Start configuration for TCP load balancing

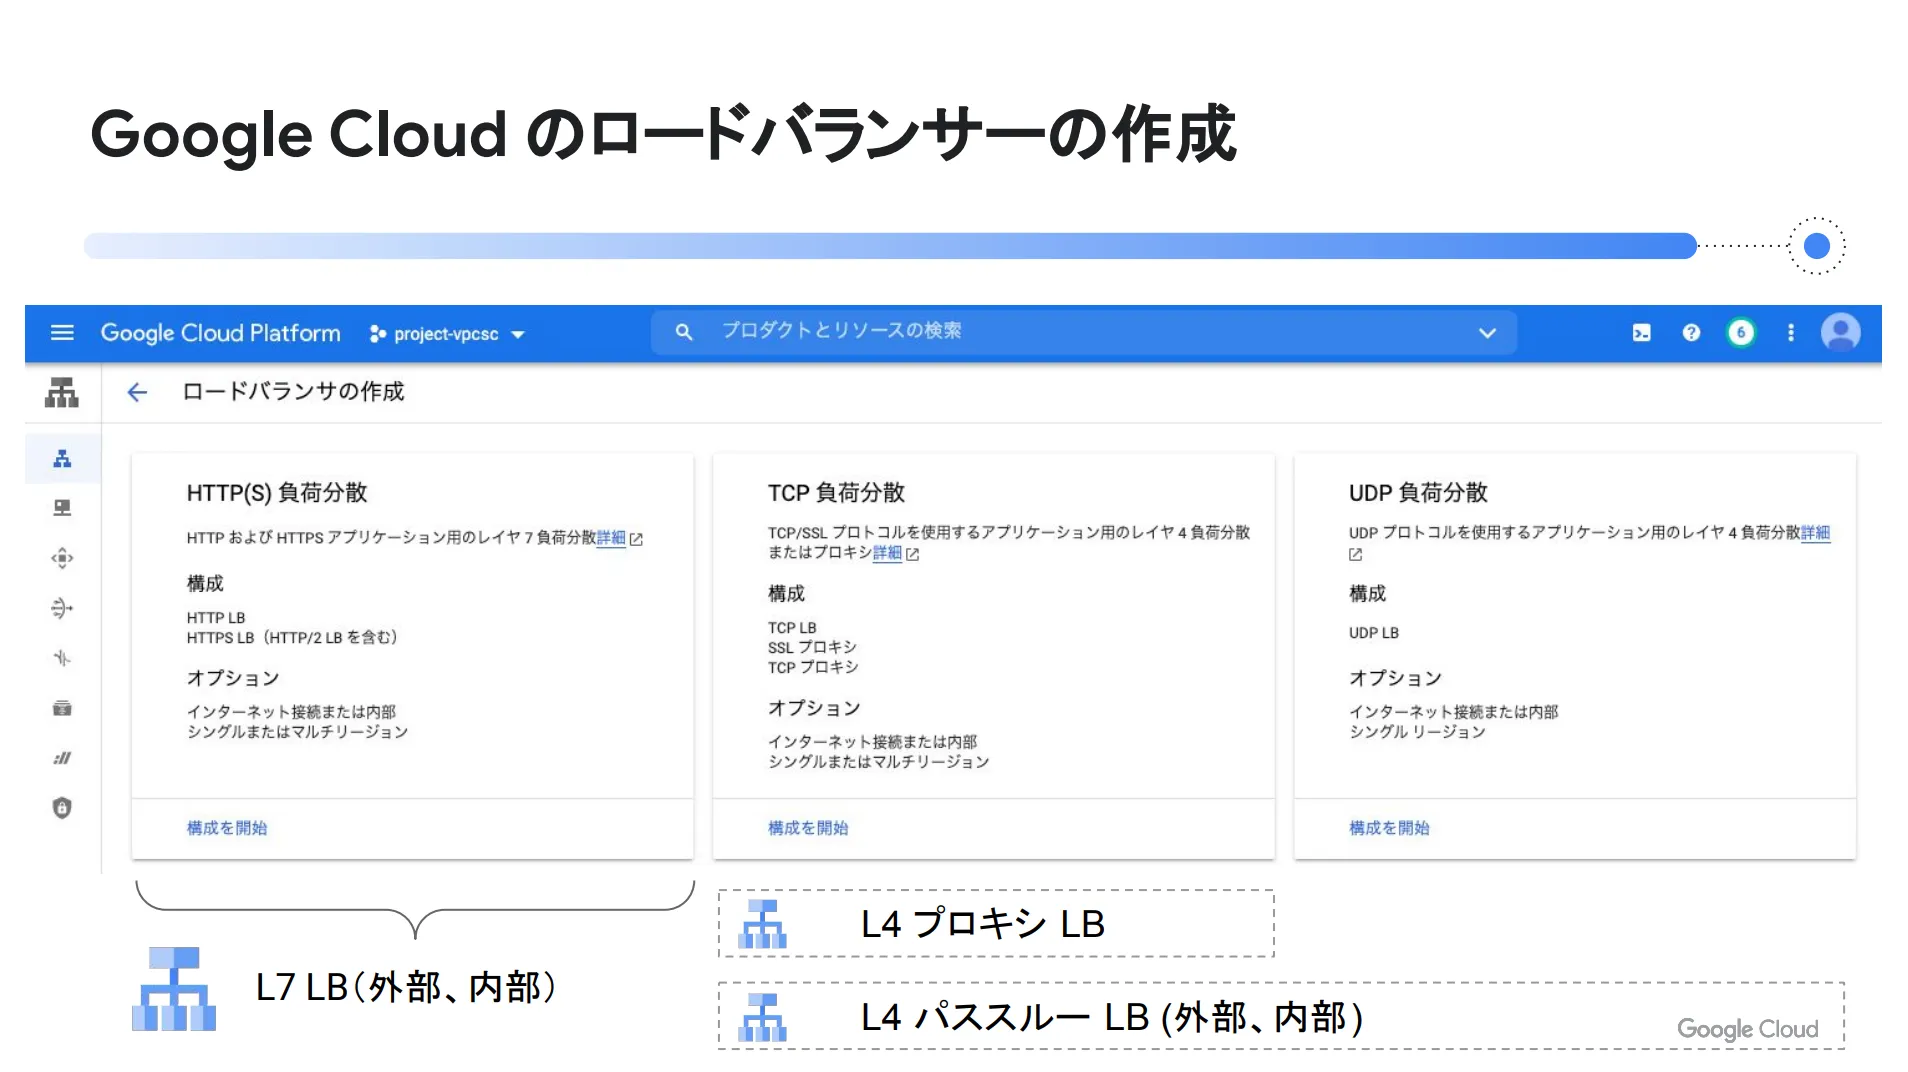point(808,828)
